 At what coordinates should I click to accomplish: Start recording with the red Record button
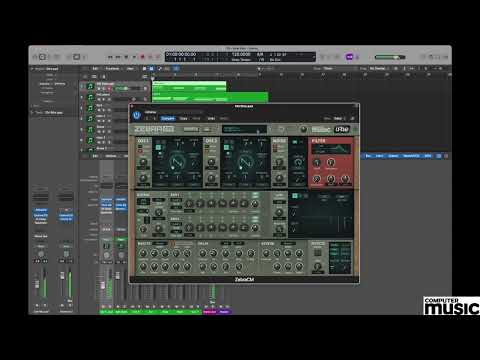pyautogui.click(x=143, y=57)
